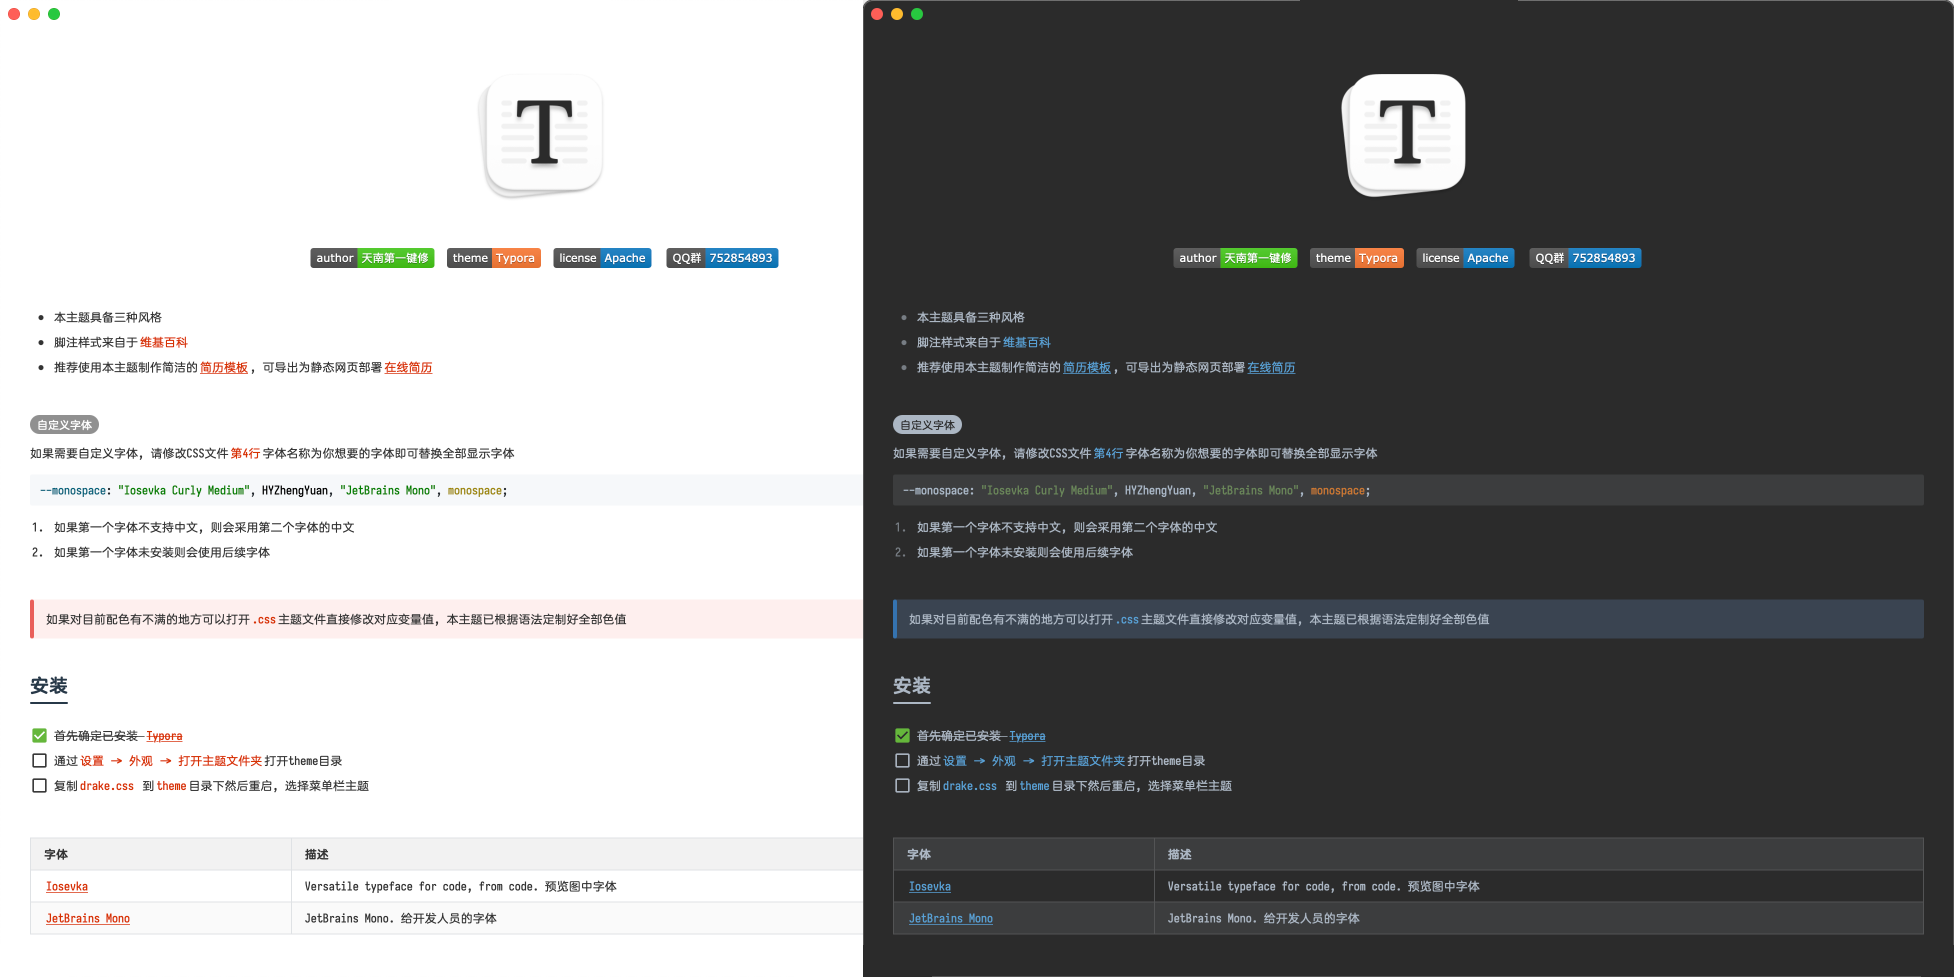Click the 安装 heading in the light window
This screenshot has width=1954, height=977.
pos(49,686)
